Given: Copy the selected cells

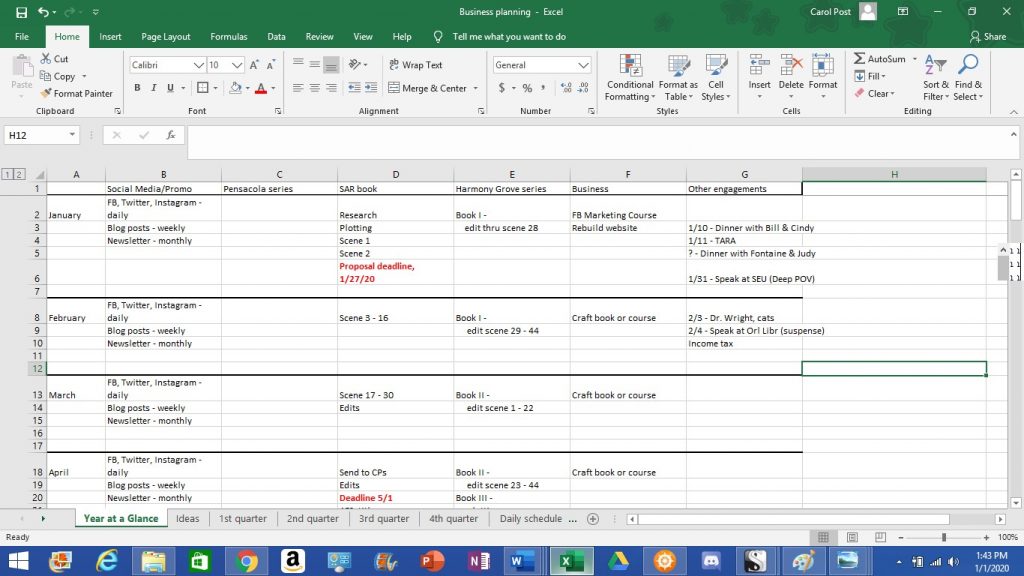Looking at the screenshot, I should [57, 76].
